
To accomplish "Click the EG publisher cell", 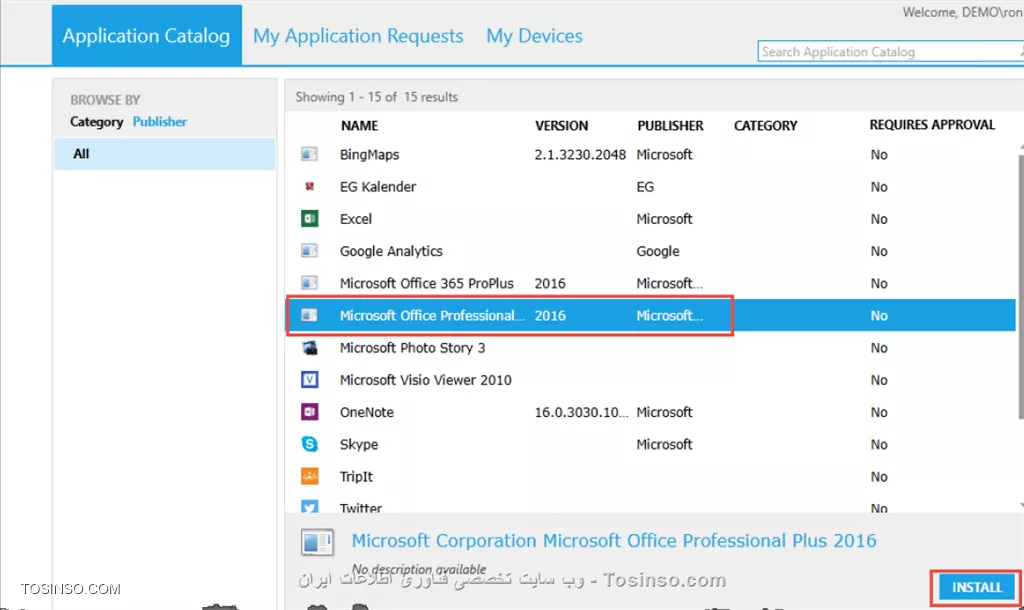I will 645,187.
